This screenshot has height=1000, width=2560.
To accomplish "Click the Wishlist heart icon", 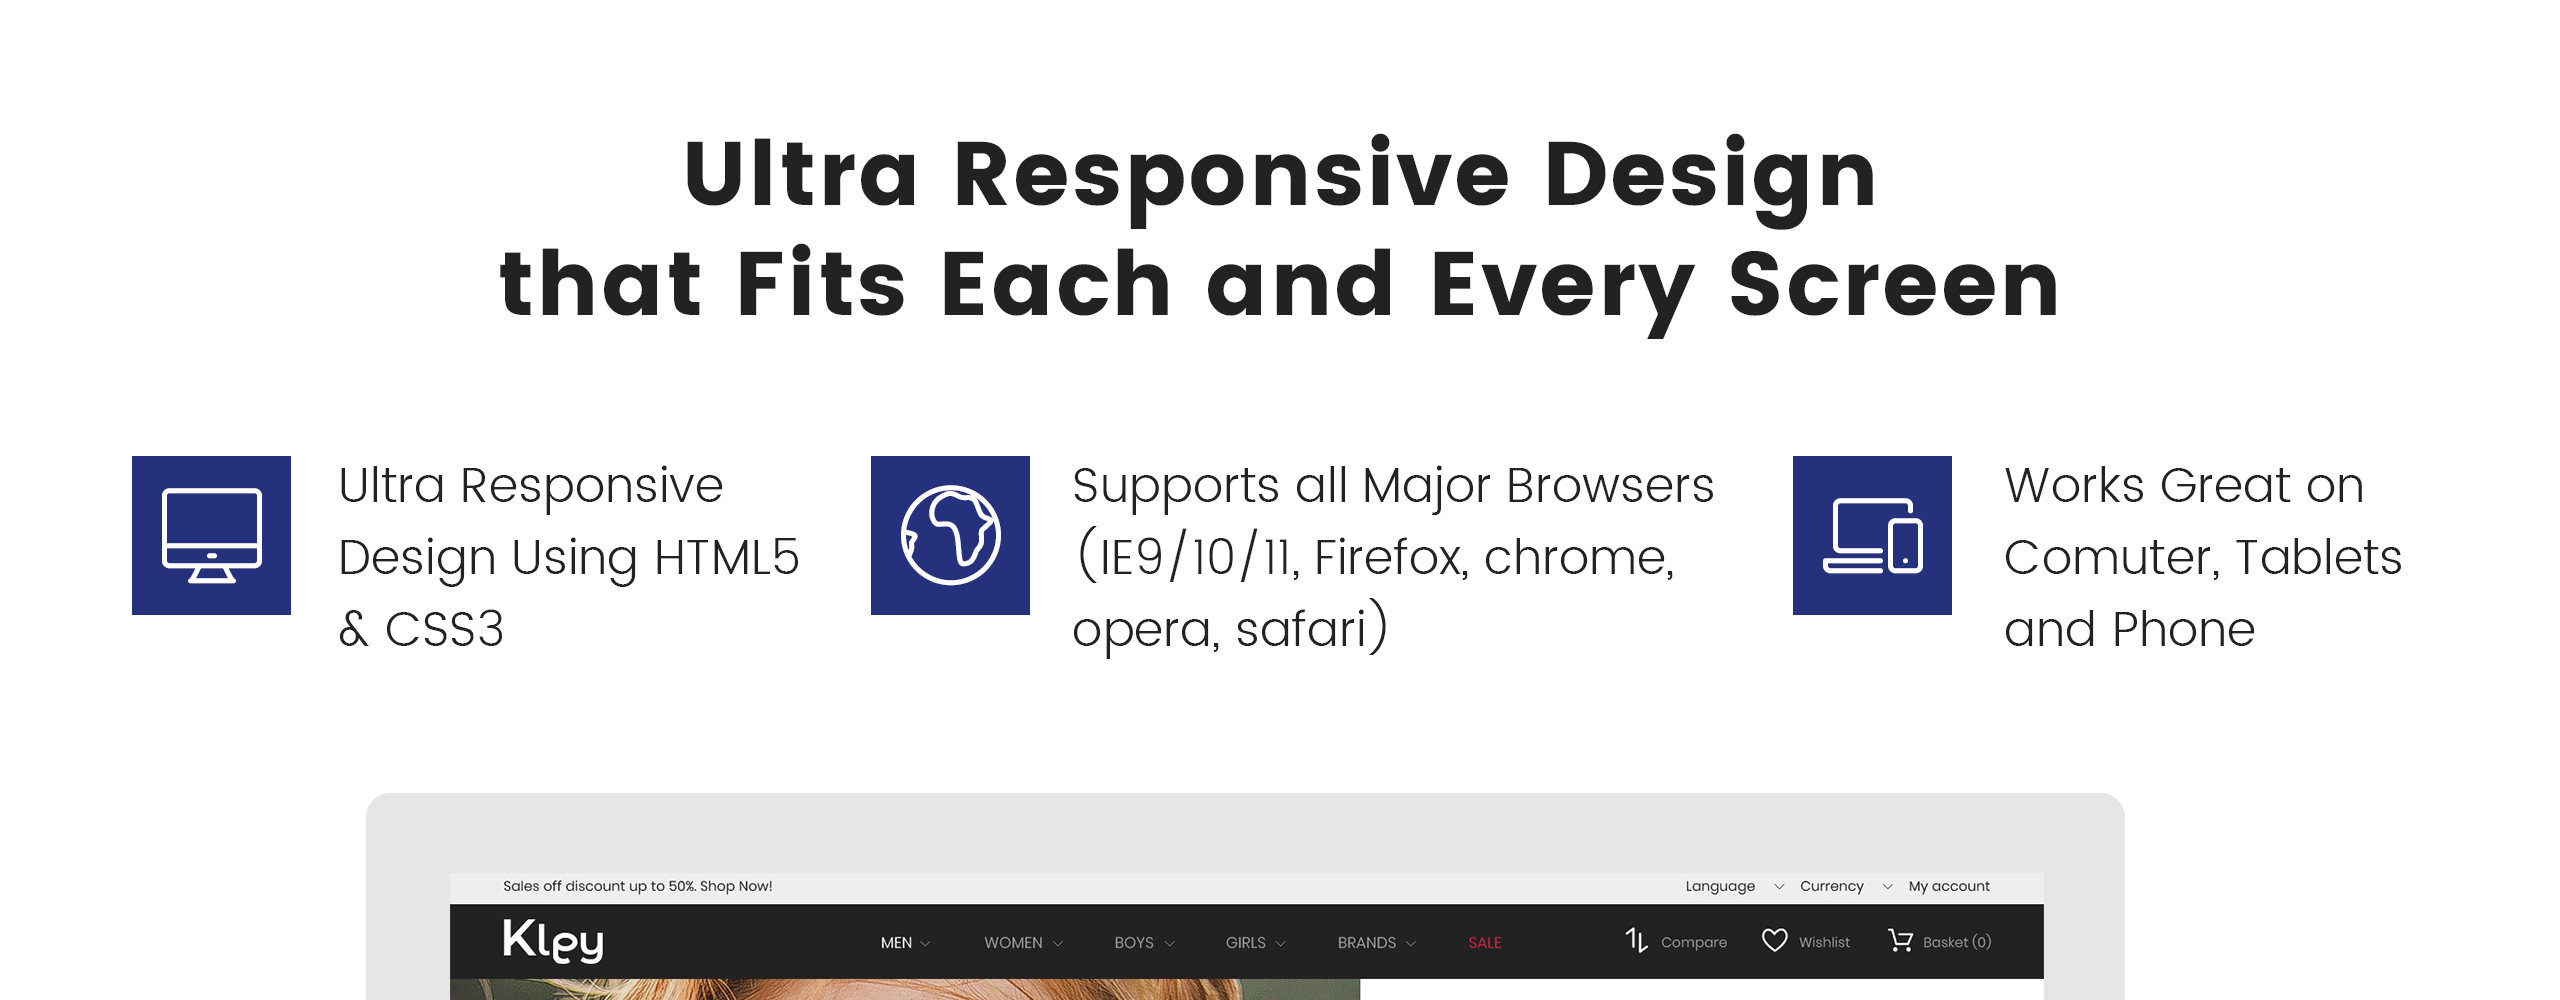I will click(x=1774, y=941).
